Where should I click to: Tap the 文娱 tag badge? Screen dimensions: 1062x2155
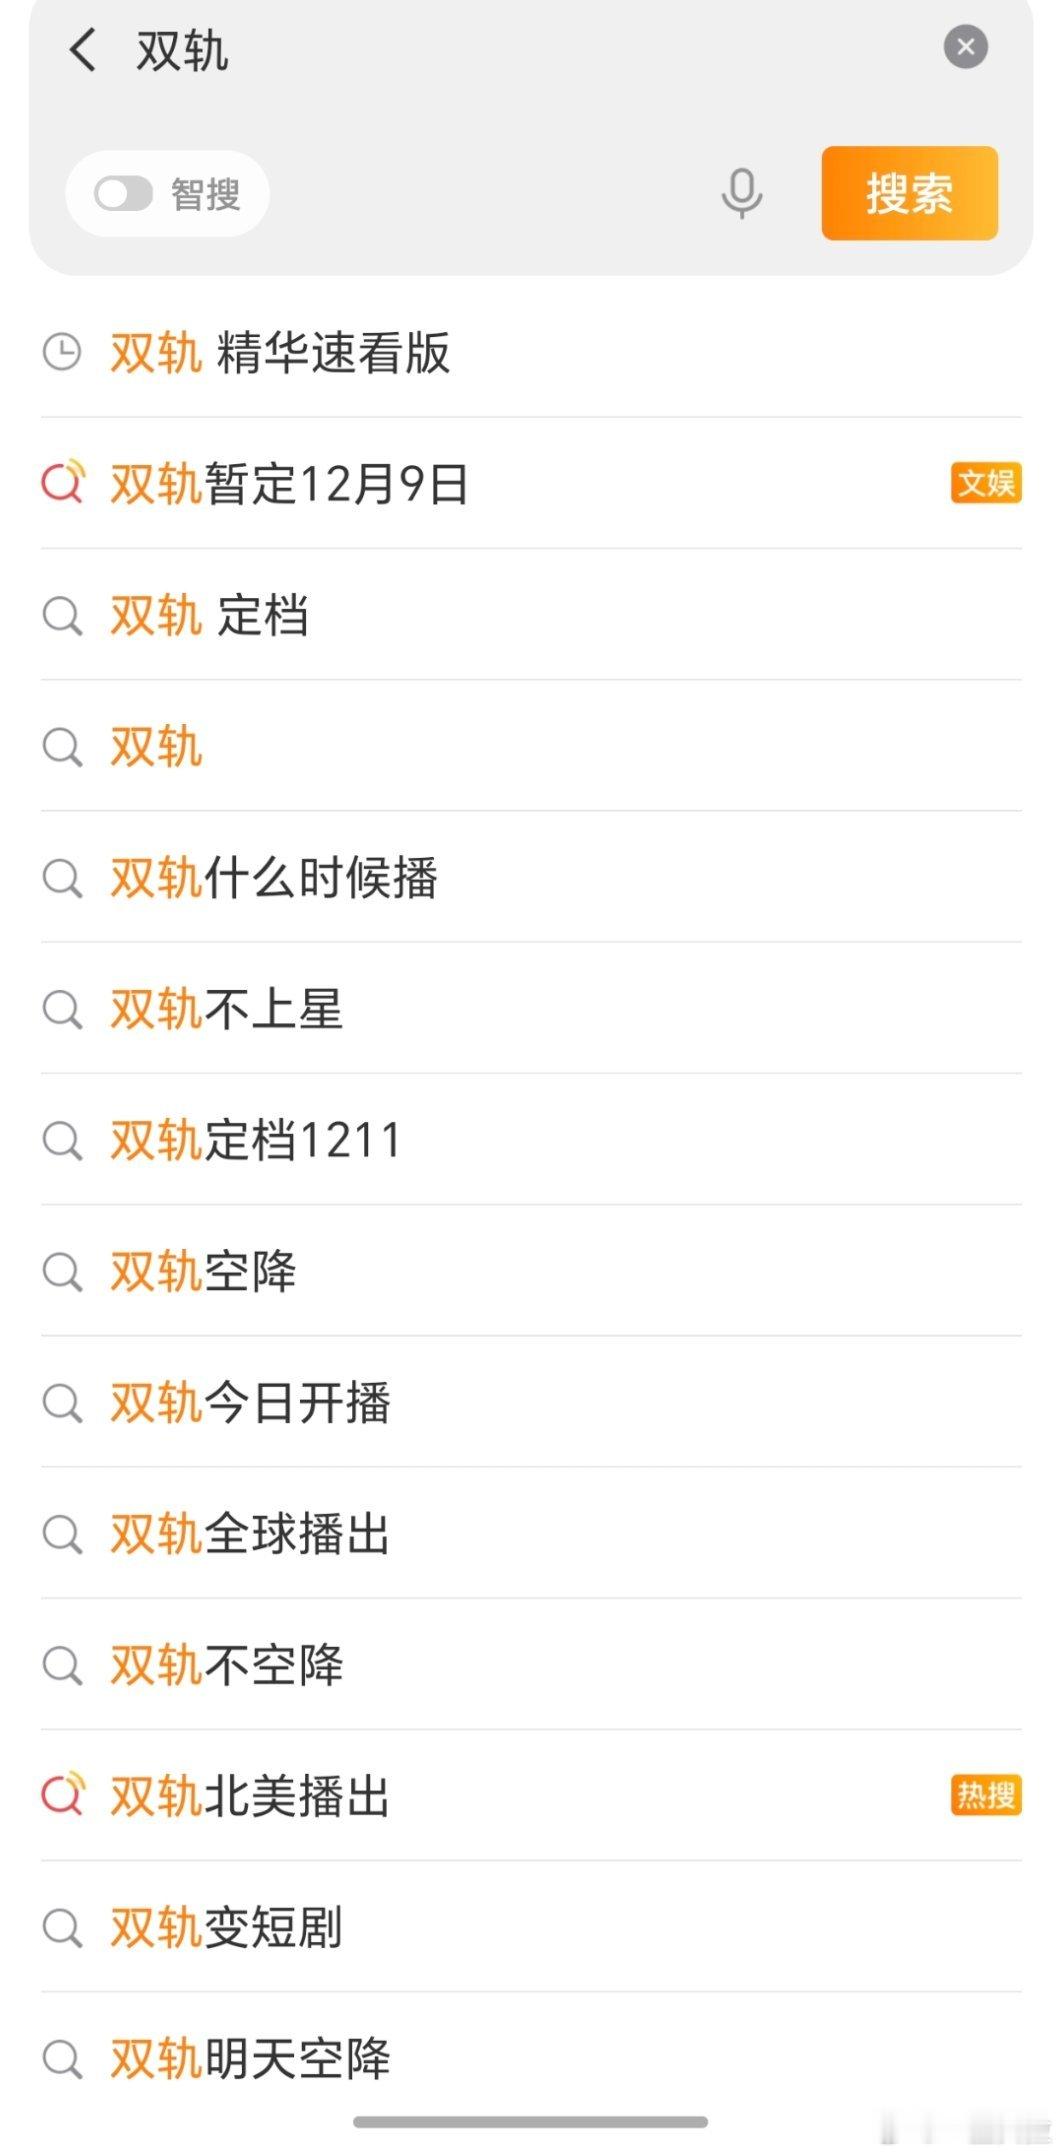[985, 483]
